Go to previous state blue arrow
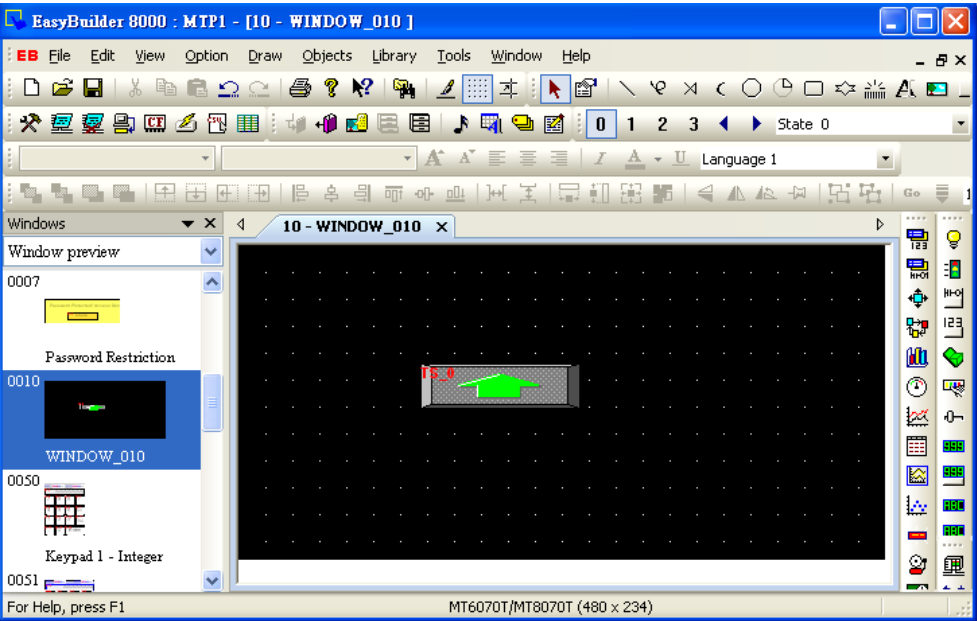 [724, 124]
